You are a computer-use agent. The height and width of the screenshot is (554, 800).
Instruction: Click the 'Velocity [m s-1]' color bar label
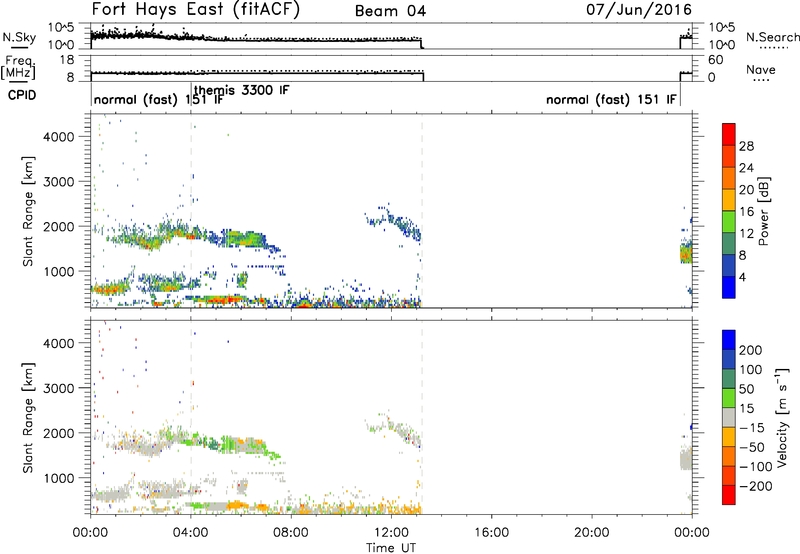coord(782,416)
